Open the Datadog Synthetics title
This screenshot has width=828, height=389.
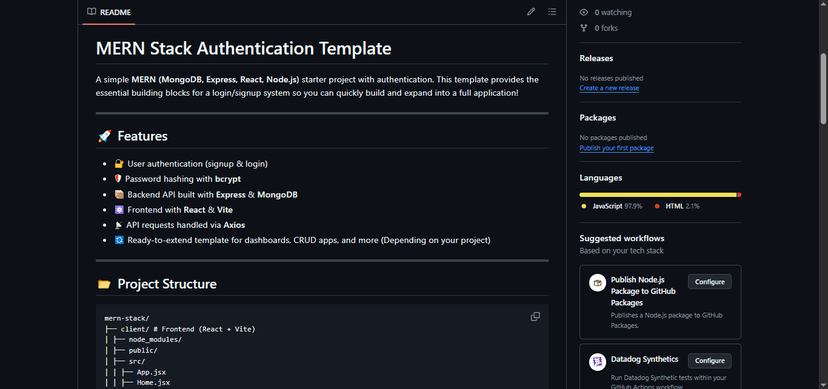tap(644, 359)
